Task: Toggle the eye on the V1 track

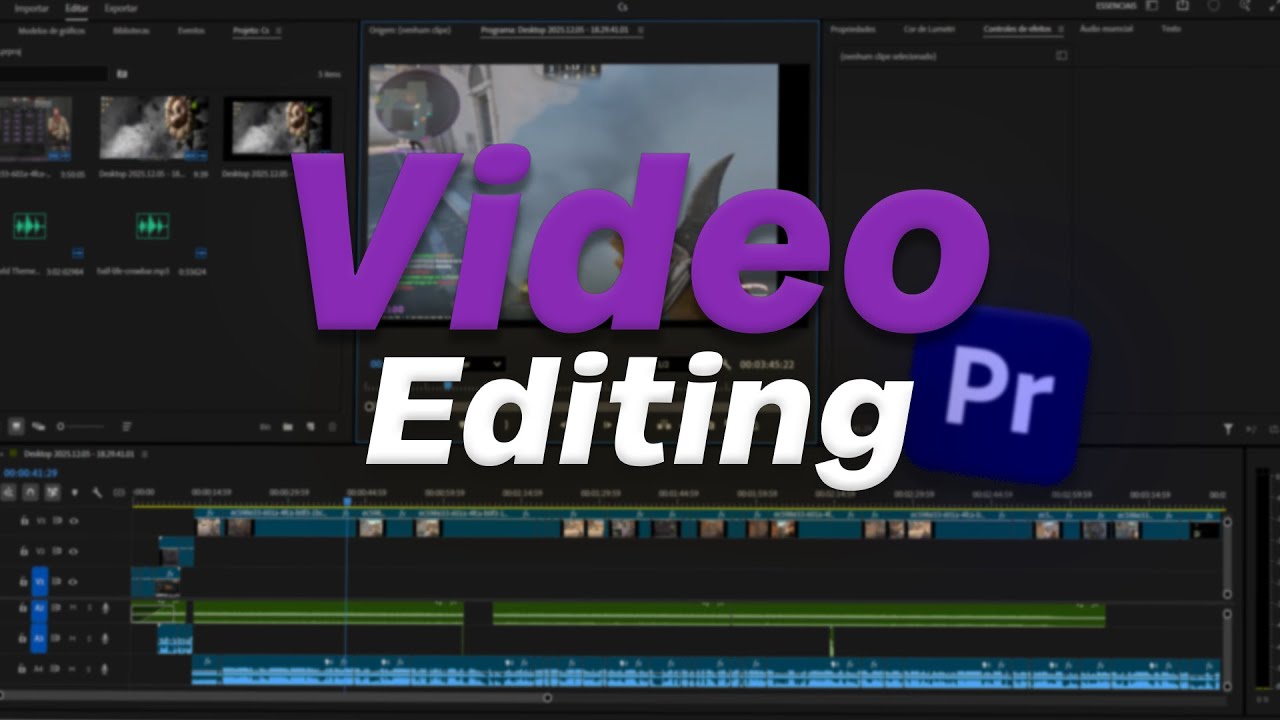Action: pyautogui.click(x=73, y=581)
